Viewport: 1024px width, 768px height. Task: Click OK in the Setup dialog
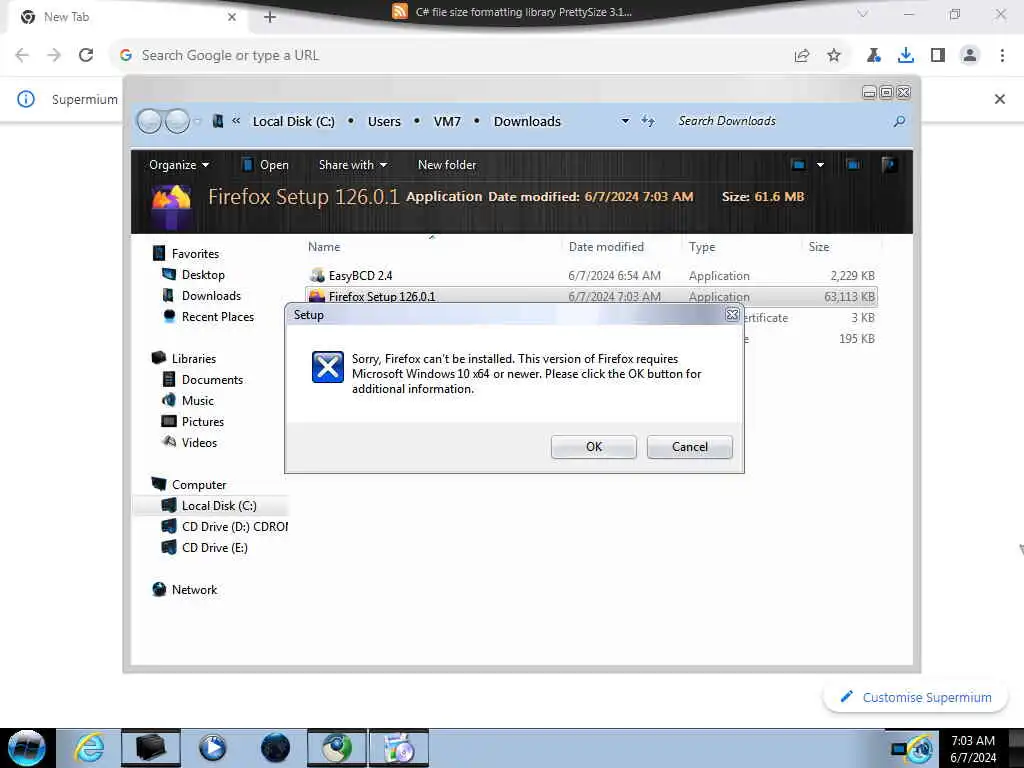pos(593,447)
